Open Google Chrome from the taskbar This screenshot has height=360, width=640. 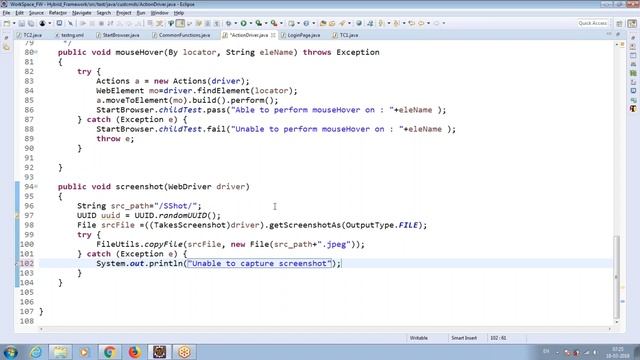(109, 352)
